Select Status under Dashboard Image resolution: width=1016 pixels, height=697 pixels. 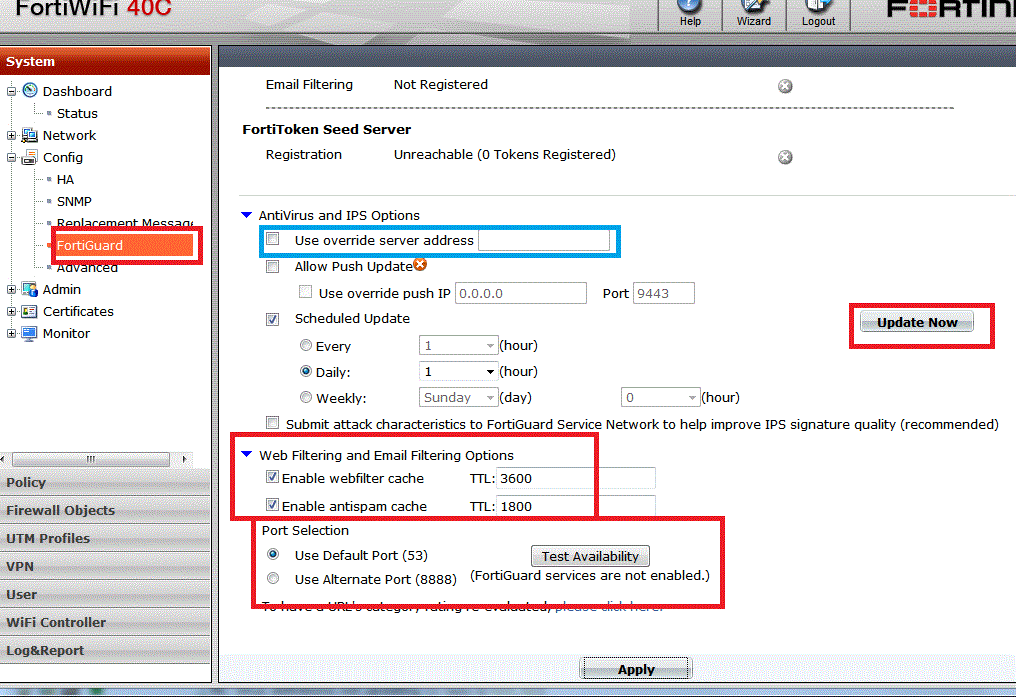pyautogui.click(x=77, y=113)
